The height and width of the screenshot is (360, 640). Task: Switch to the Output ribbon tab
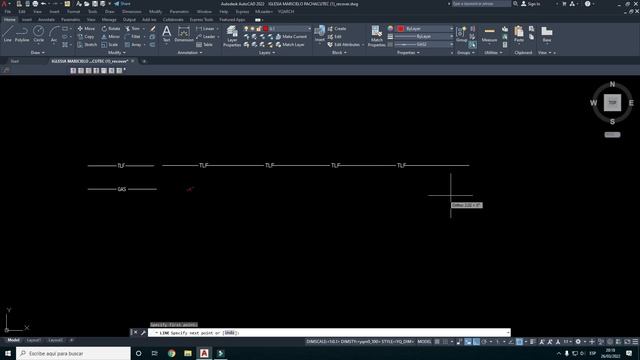(x=129, y=20)
